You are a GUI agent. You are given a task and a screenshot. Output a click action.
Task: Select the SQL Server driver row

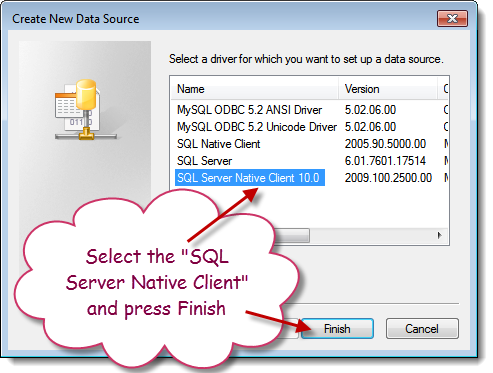tap(204, 161)
